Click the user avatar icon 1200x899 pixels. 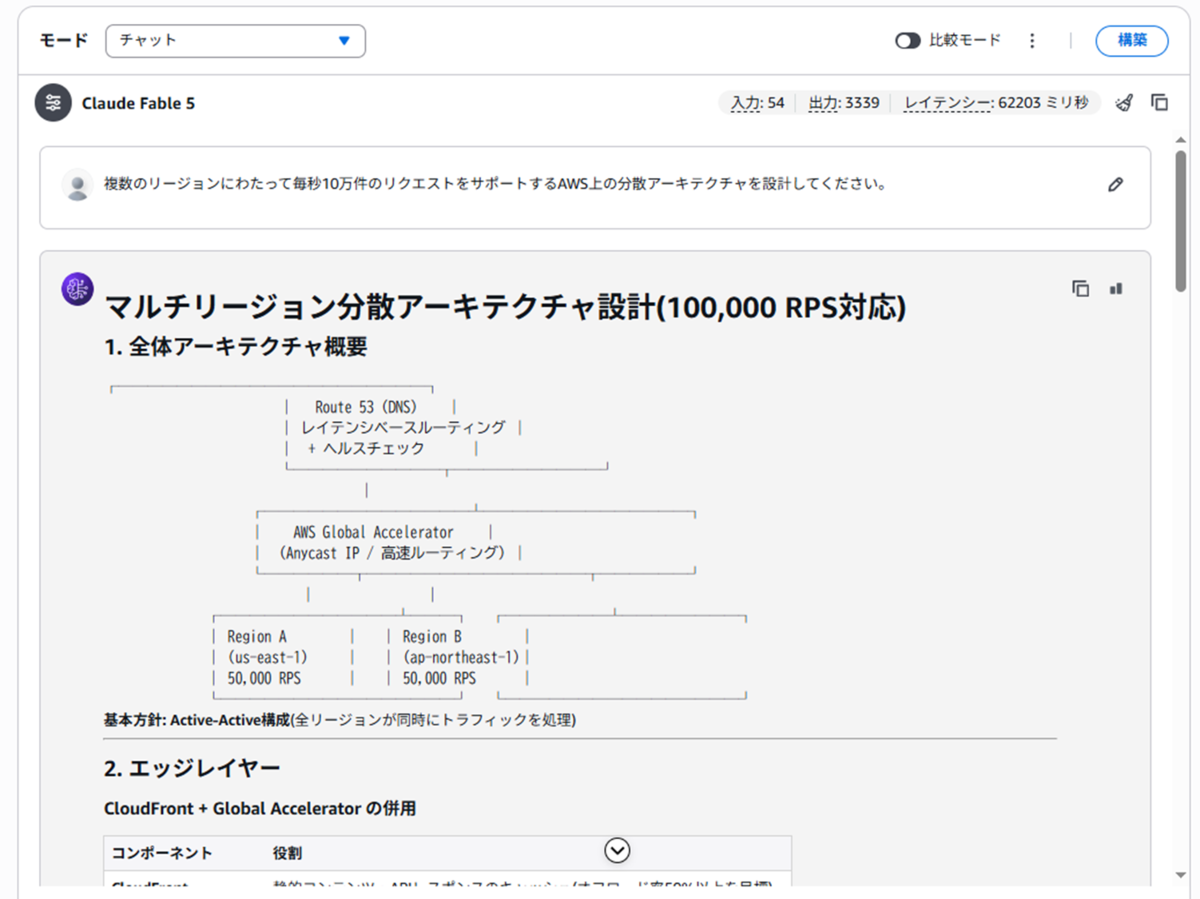[77, 185]
